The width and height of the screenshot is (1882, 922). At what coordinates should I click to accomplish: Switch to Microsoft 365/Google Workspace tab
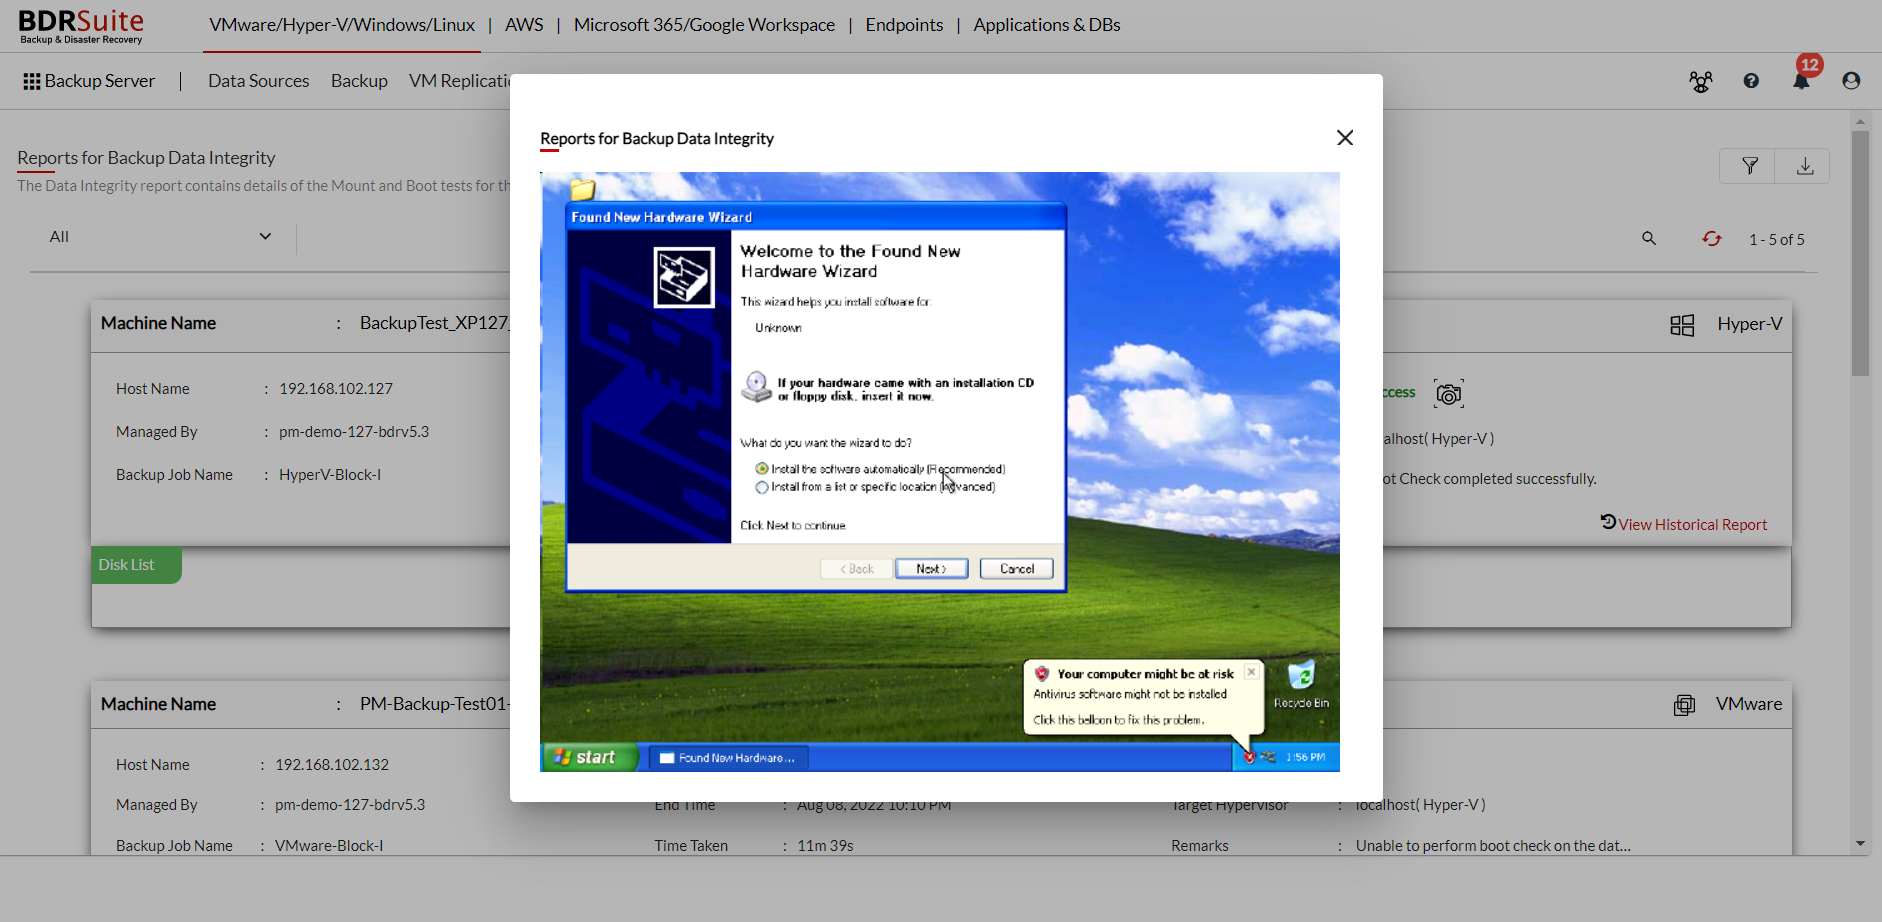(704, 25)
